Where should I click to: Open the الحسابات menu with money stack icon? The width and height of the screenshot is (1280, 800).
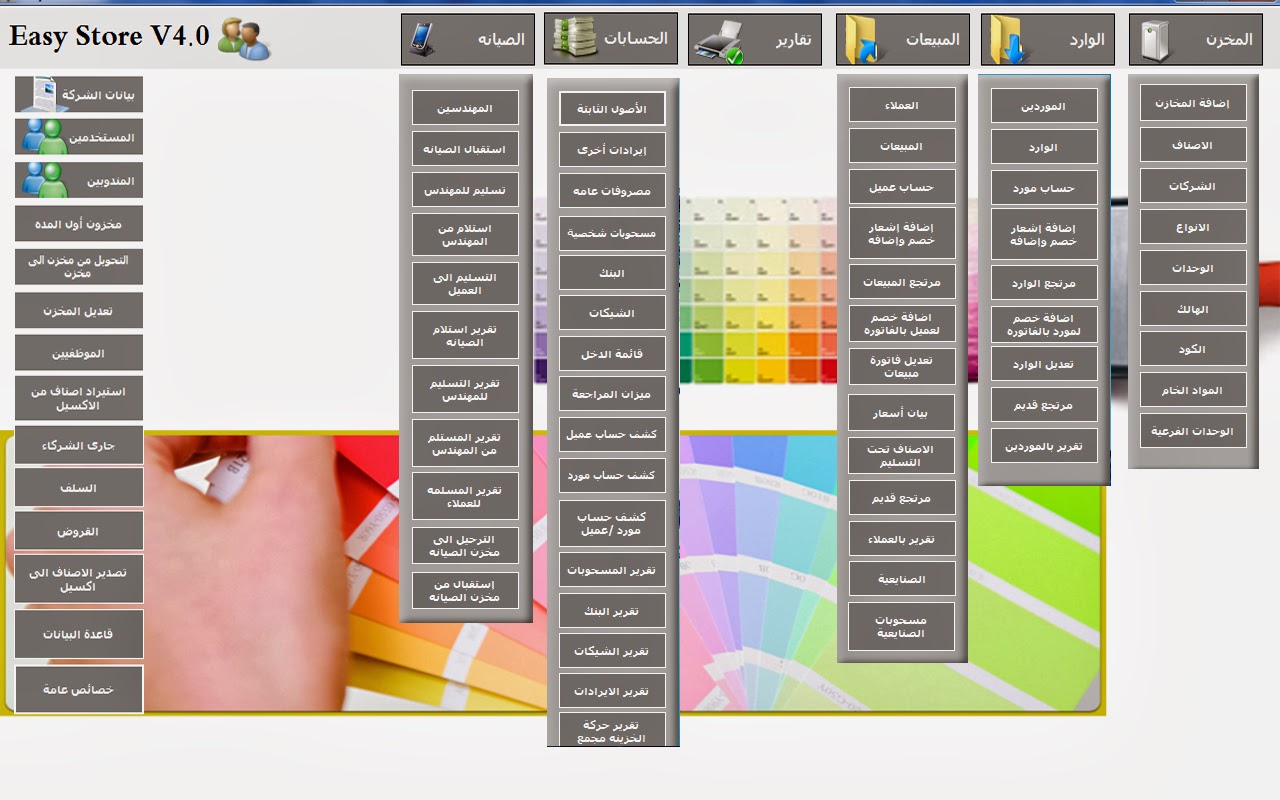pyautogui.click(x=611, y=38)
